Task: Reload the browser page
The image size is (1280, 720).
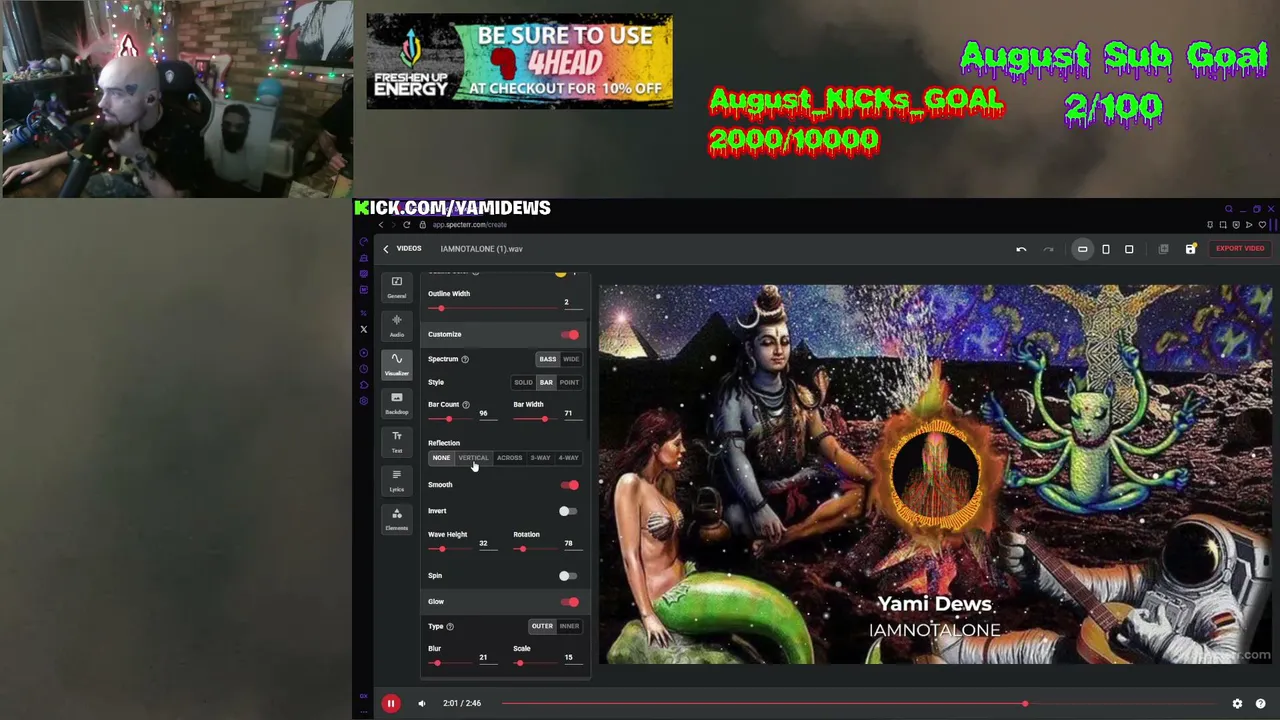Action: coord(406,225)
